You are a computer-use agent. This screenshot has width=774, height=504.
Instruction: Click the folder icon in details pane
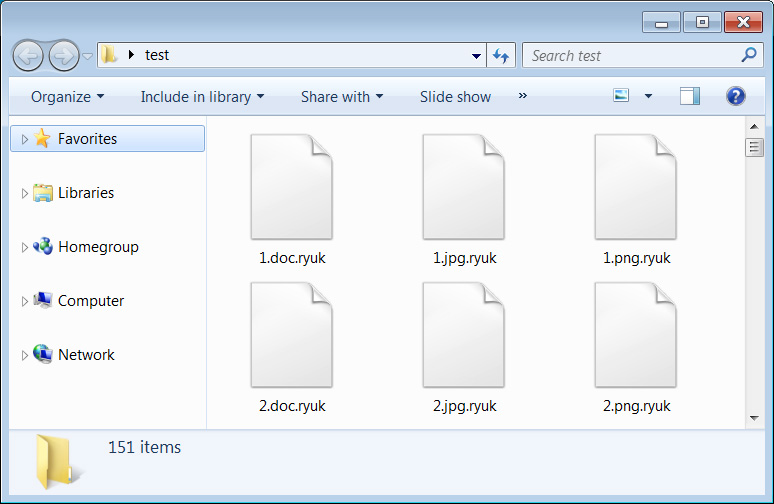point(58,462)
